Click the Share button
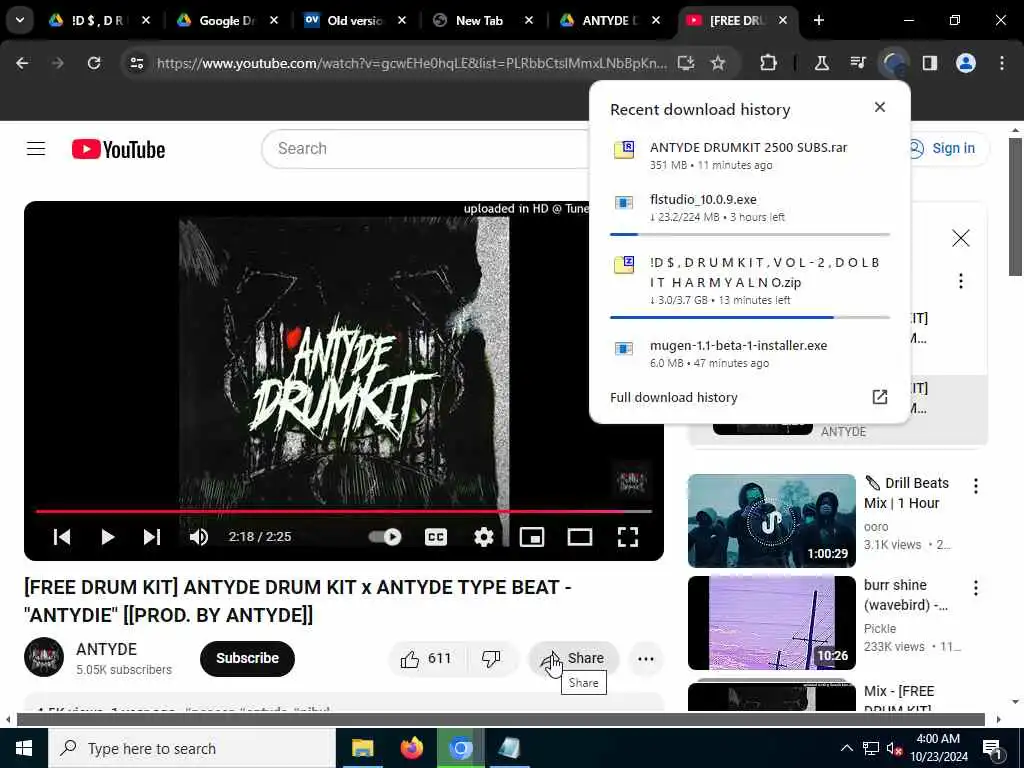 (573, 658)
